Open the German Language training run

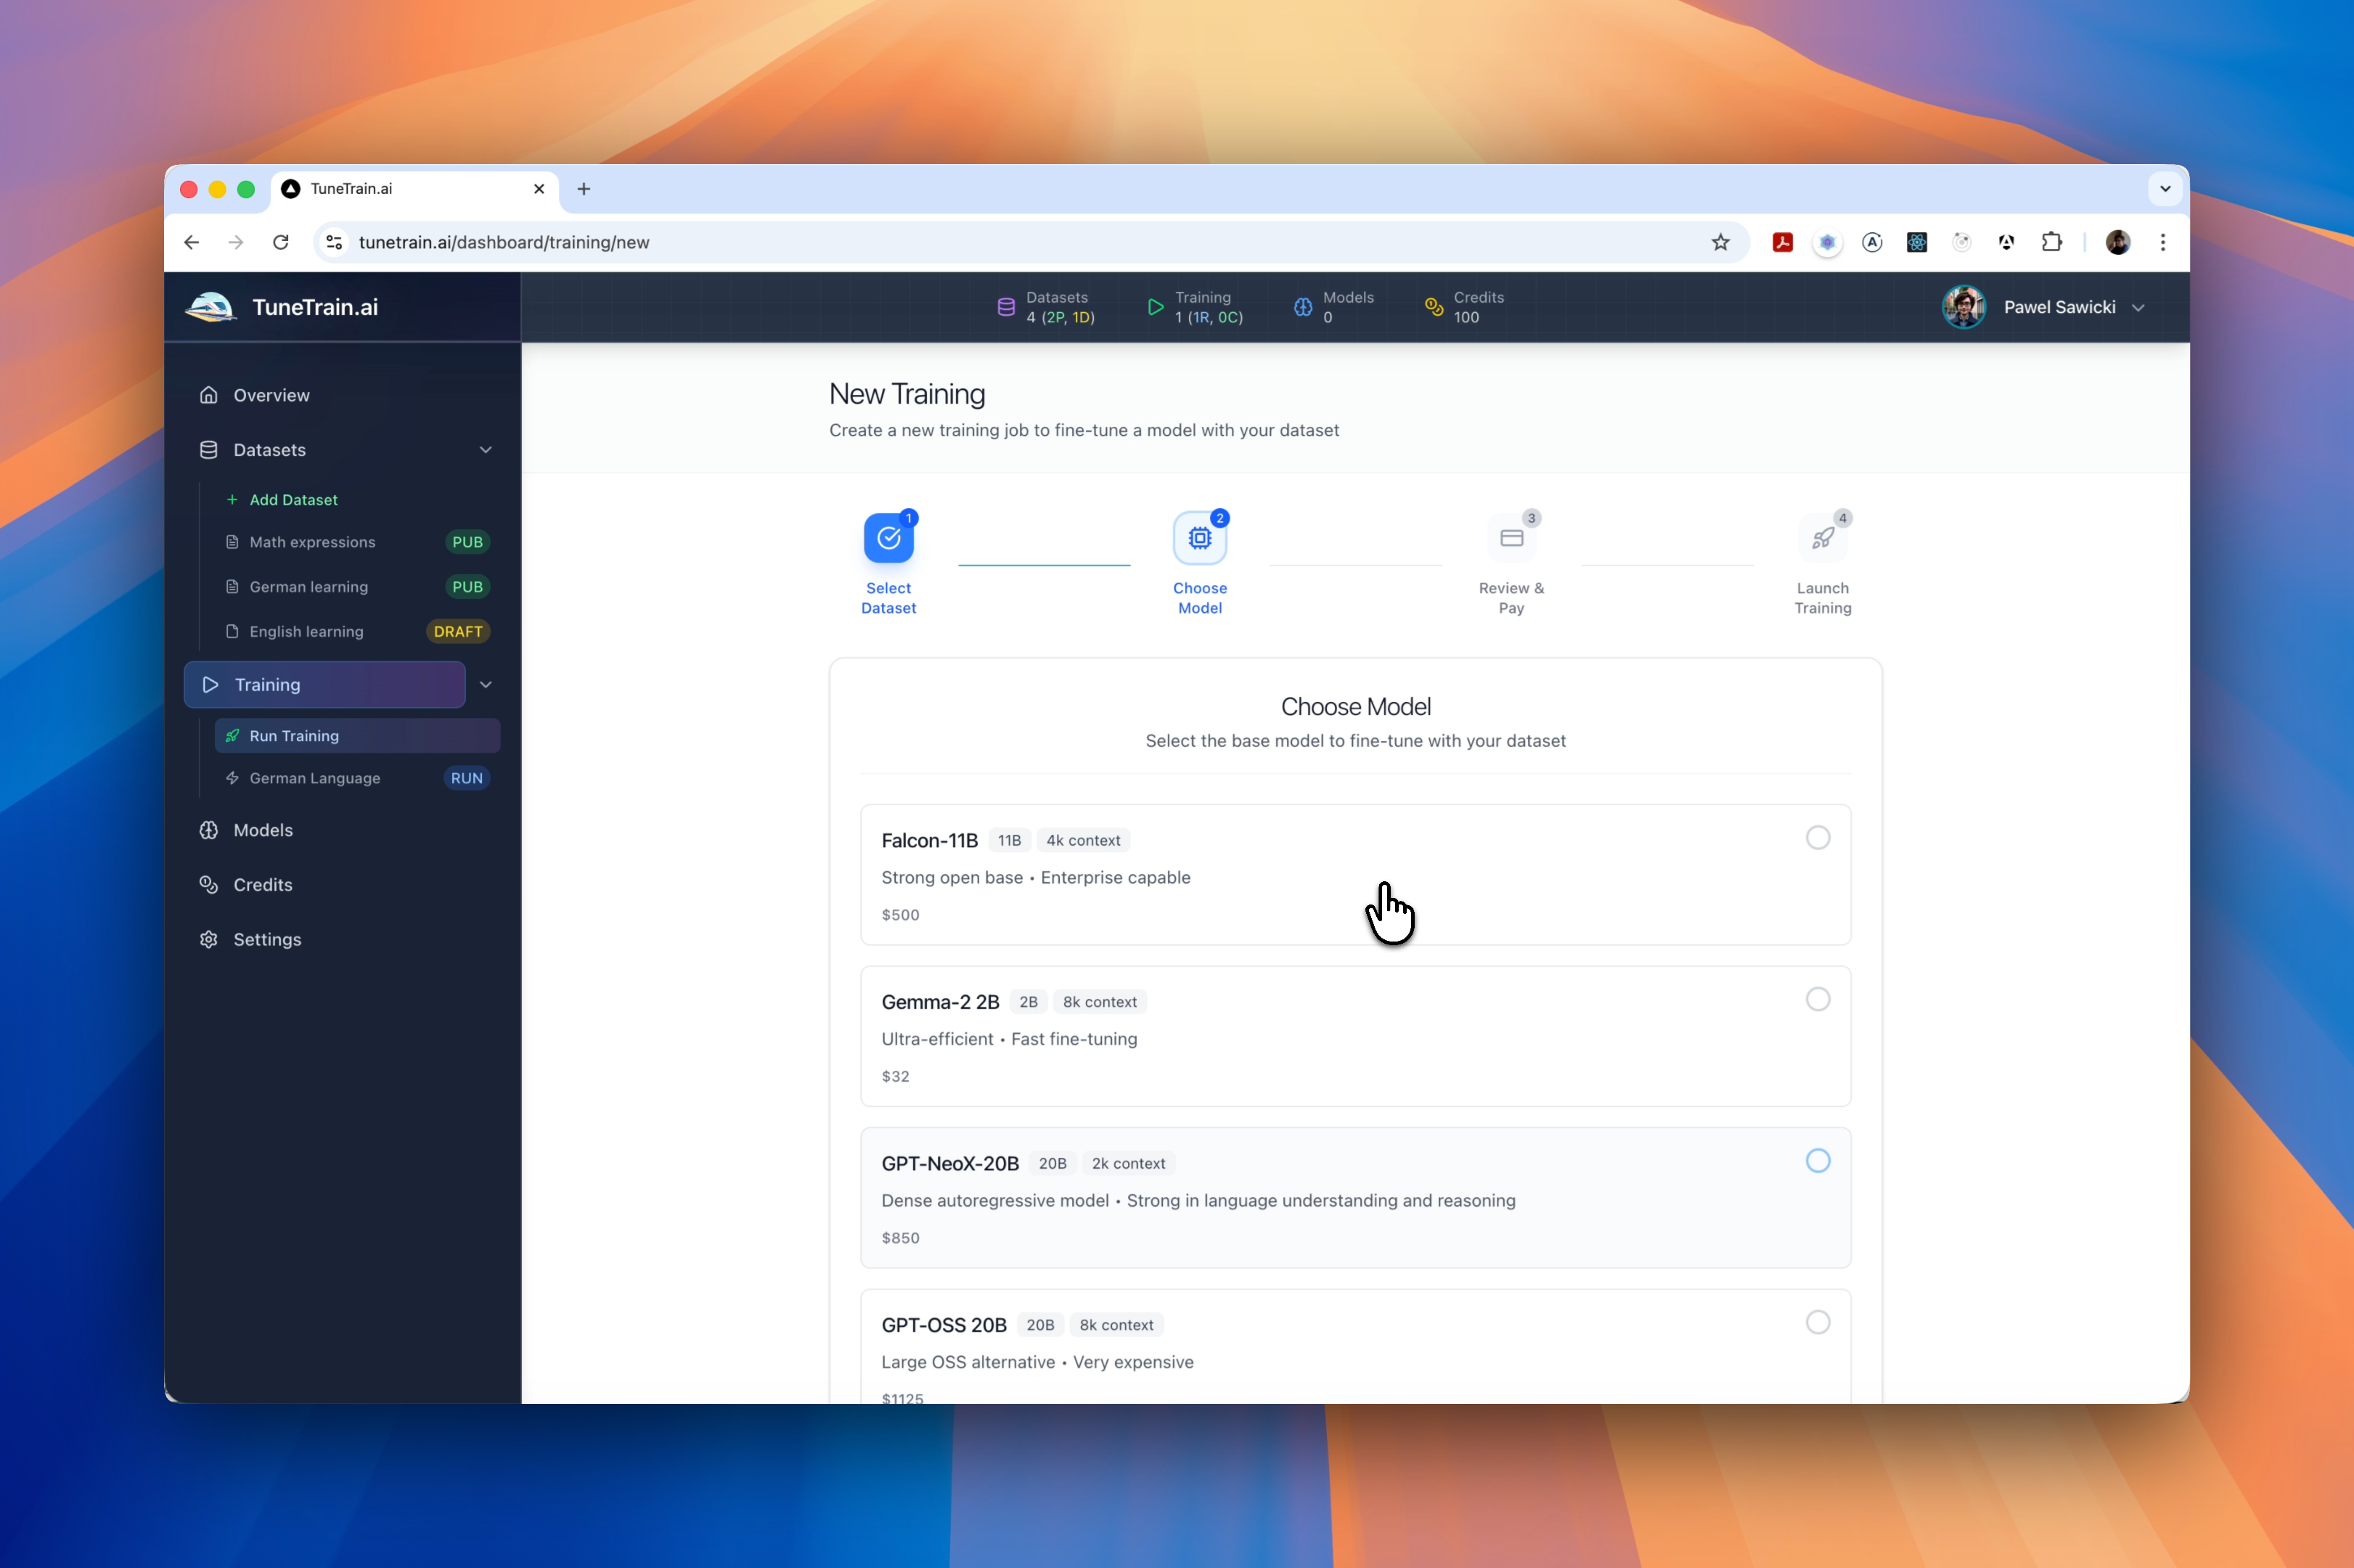314,778
